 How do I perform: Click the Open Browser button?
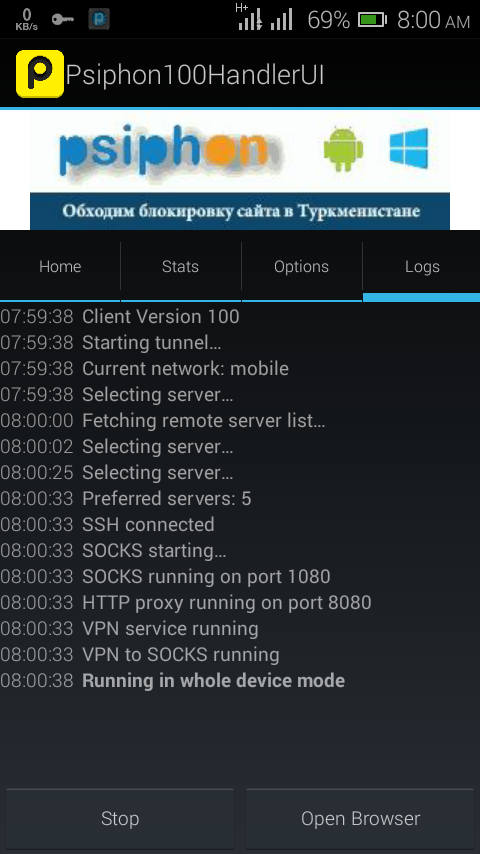pyautogui.click(x=360, y=819)
